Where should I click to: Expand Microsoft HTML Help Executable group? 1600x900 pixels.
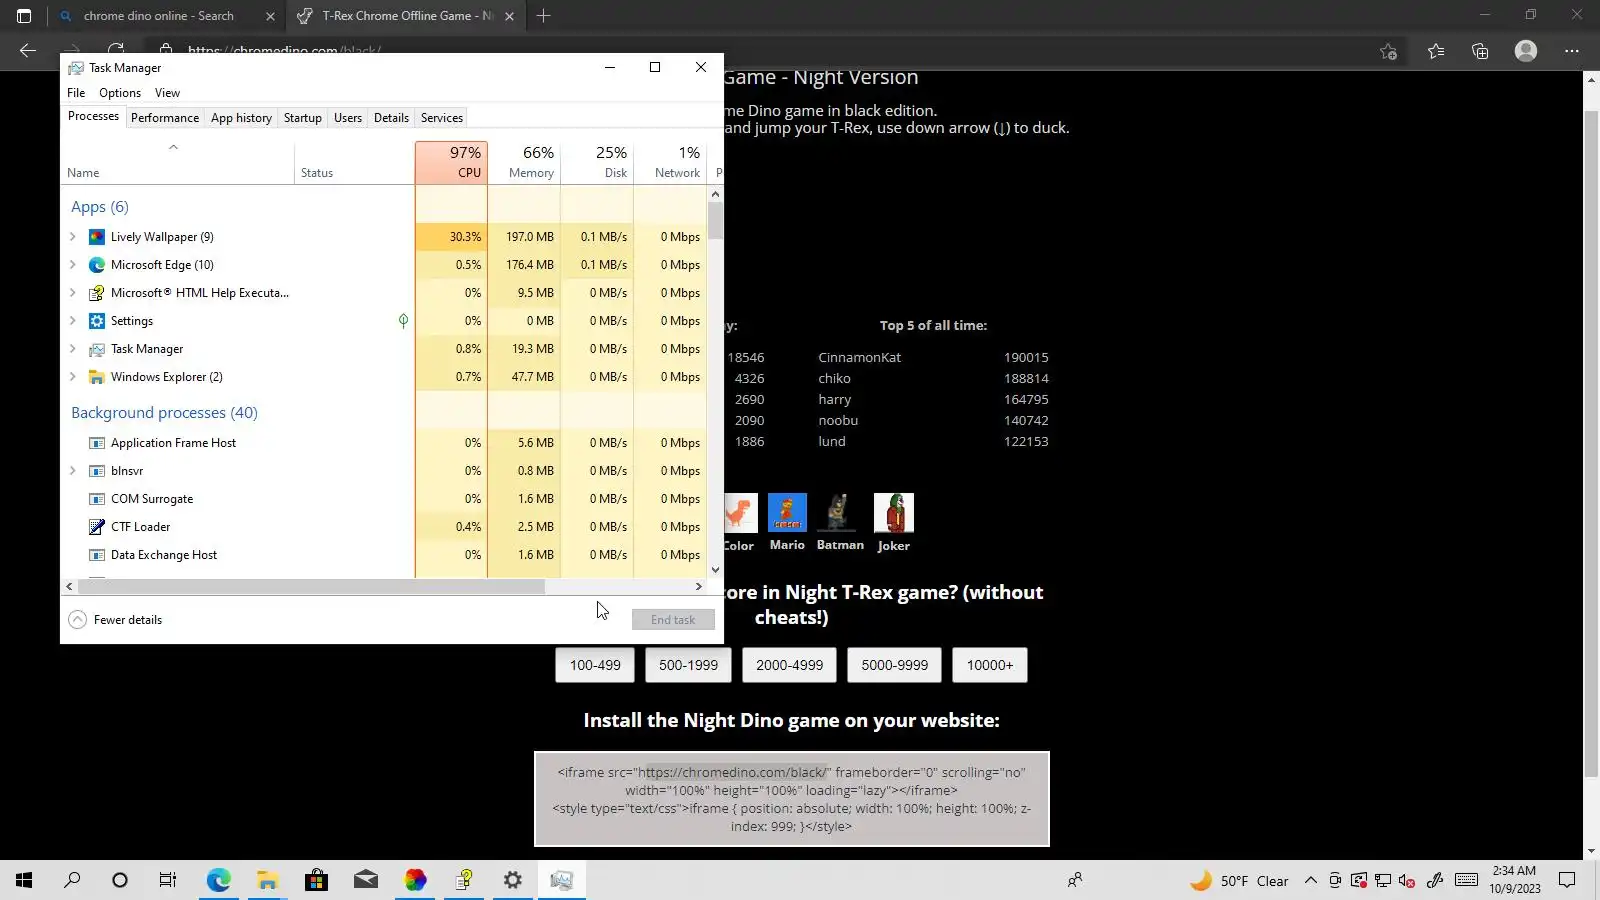[x=73, y=293]
